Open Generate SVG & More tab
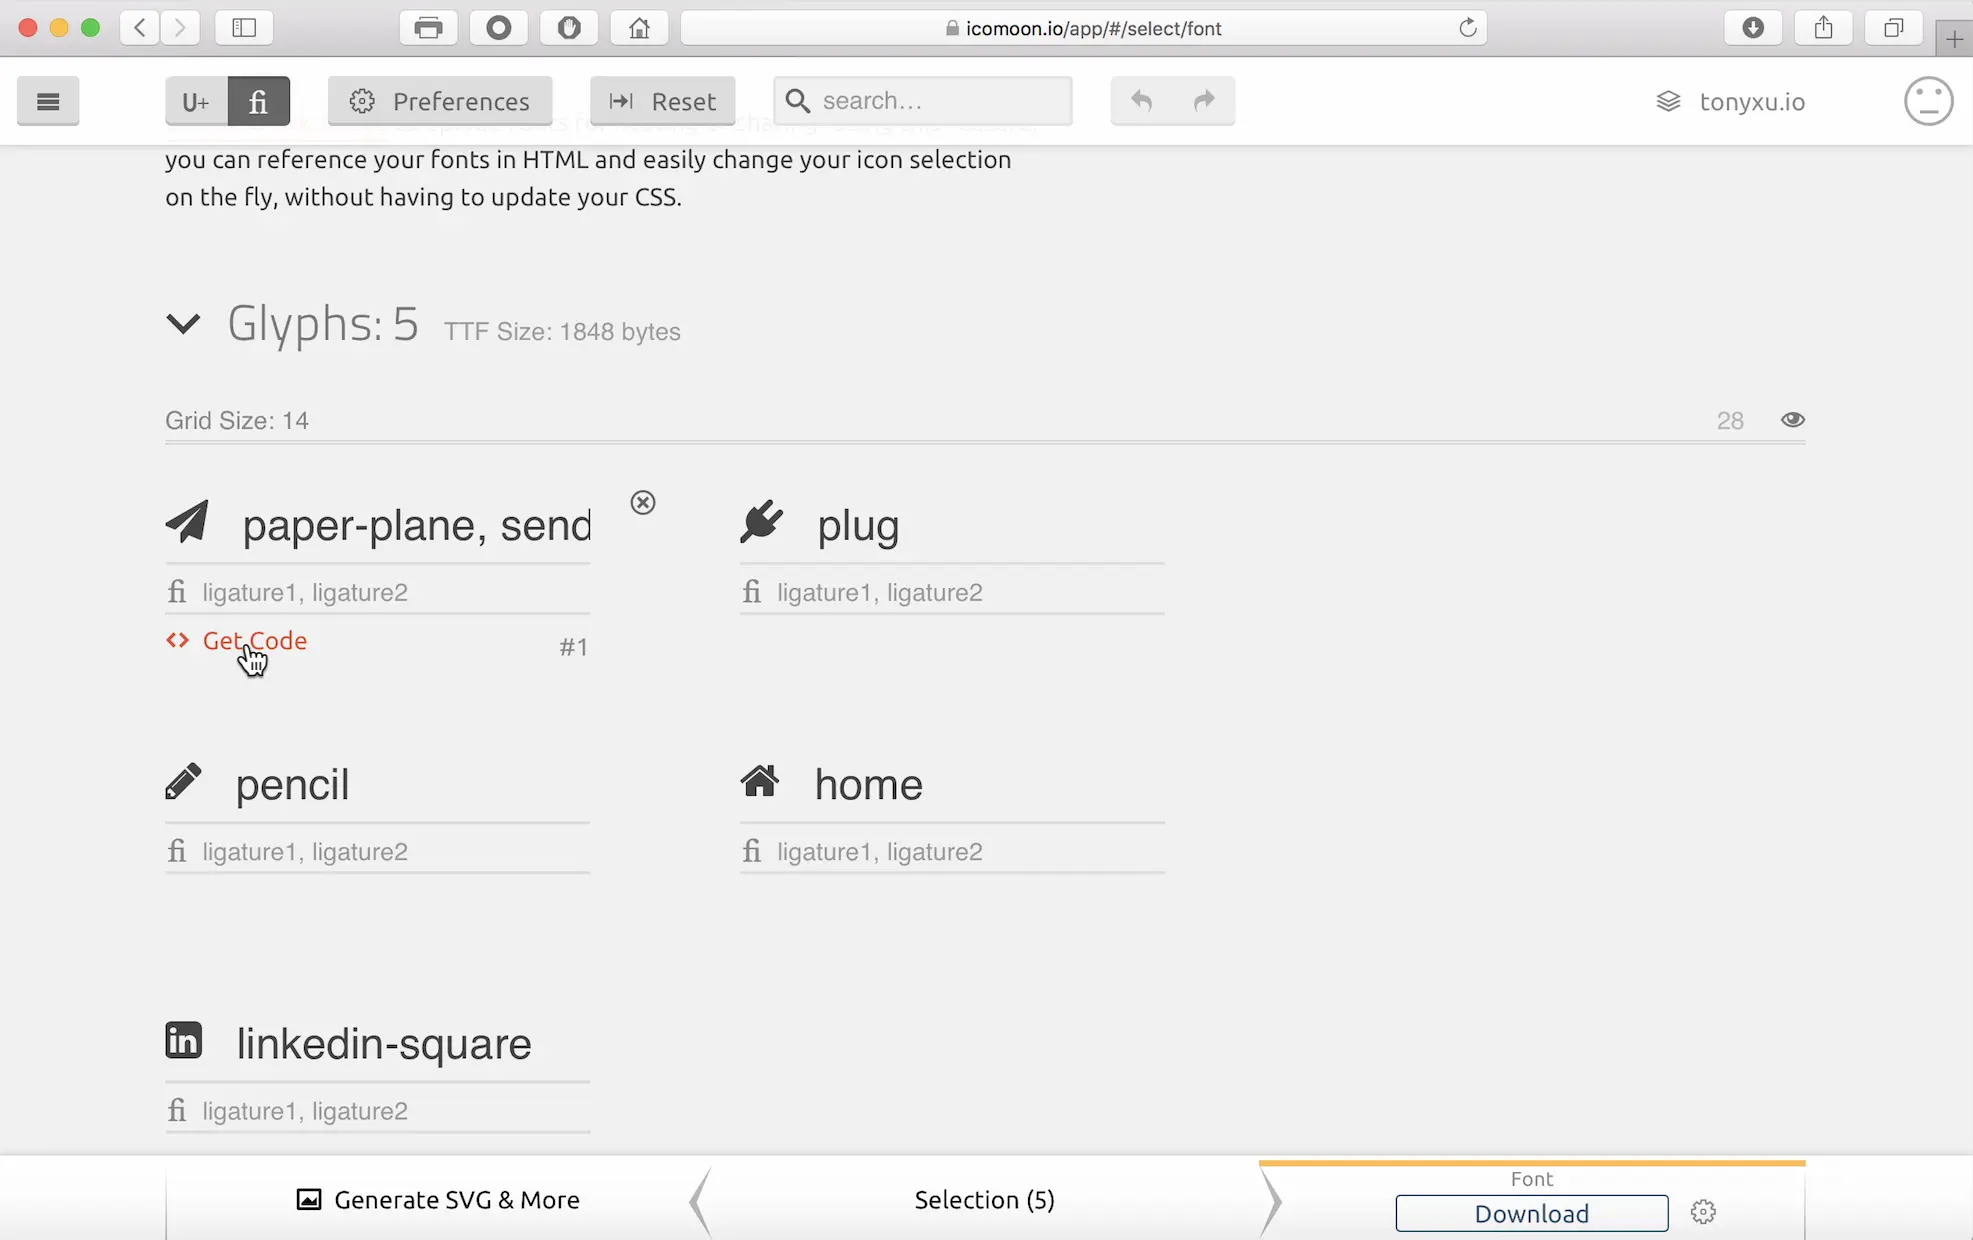This screenshot has height=1240, width=1973. tap(438, 1199)
